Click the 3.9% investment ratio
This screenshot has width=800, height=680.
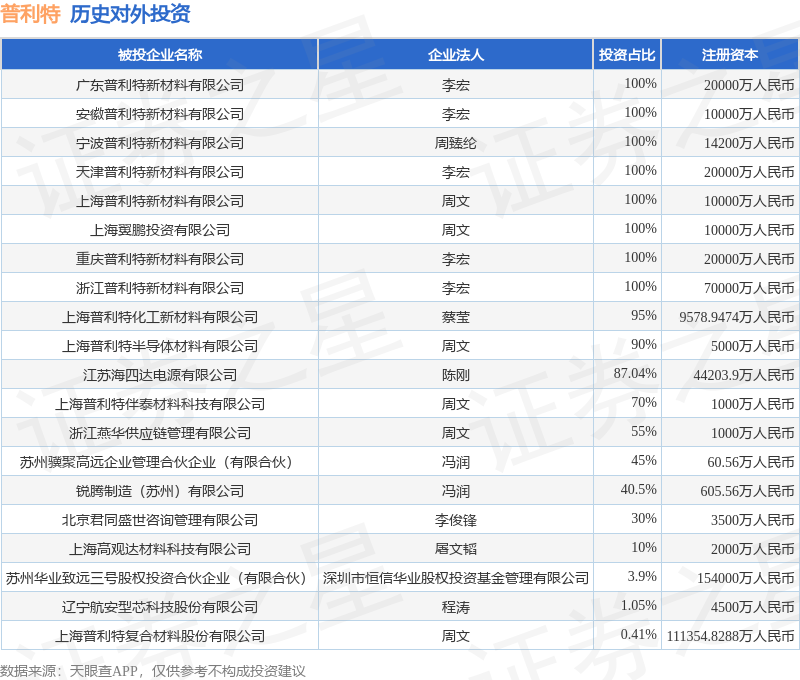coord(642,576)
